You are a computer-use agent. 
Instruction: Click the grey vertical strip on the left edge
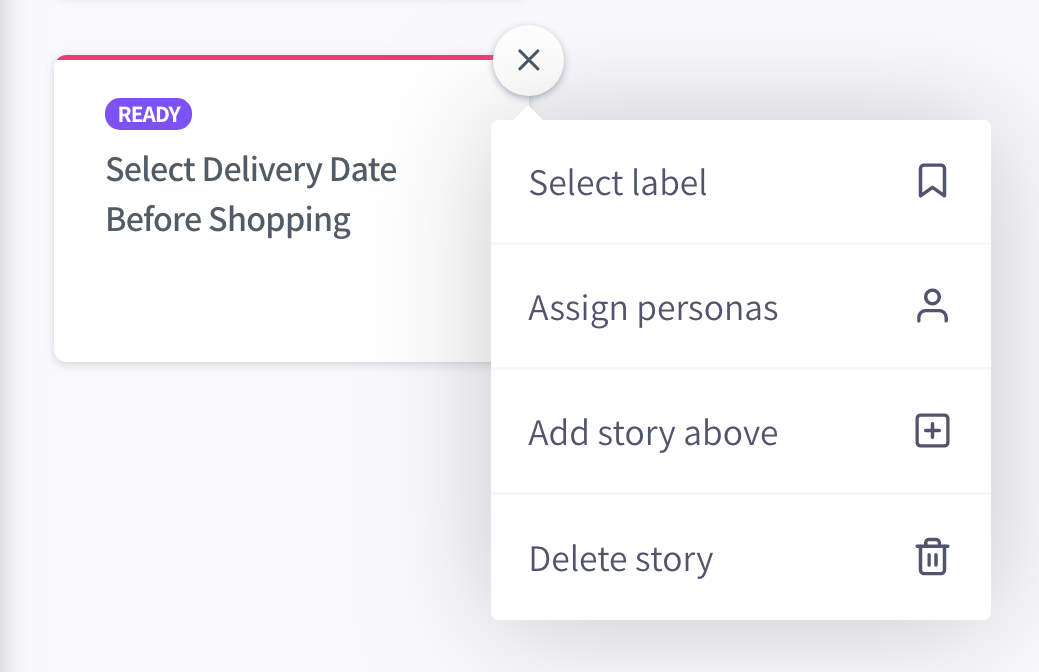pyautogui.click(x=6, y=336)
